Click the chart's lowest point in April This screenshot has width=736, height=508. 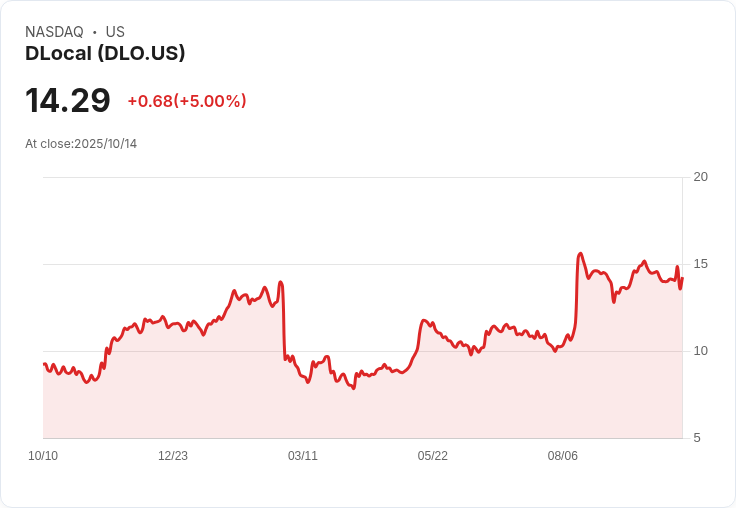pyautogui.click(x=353, y=388)
